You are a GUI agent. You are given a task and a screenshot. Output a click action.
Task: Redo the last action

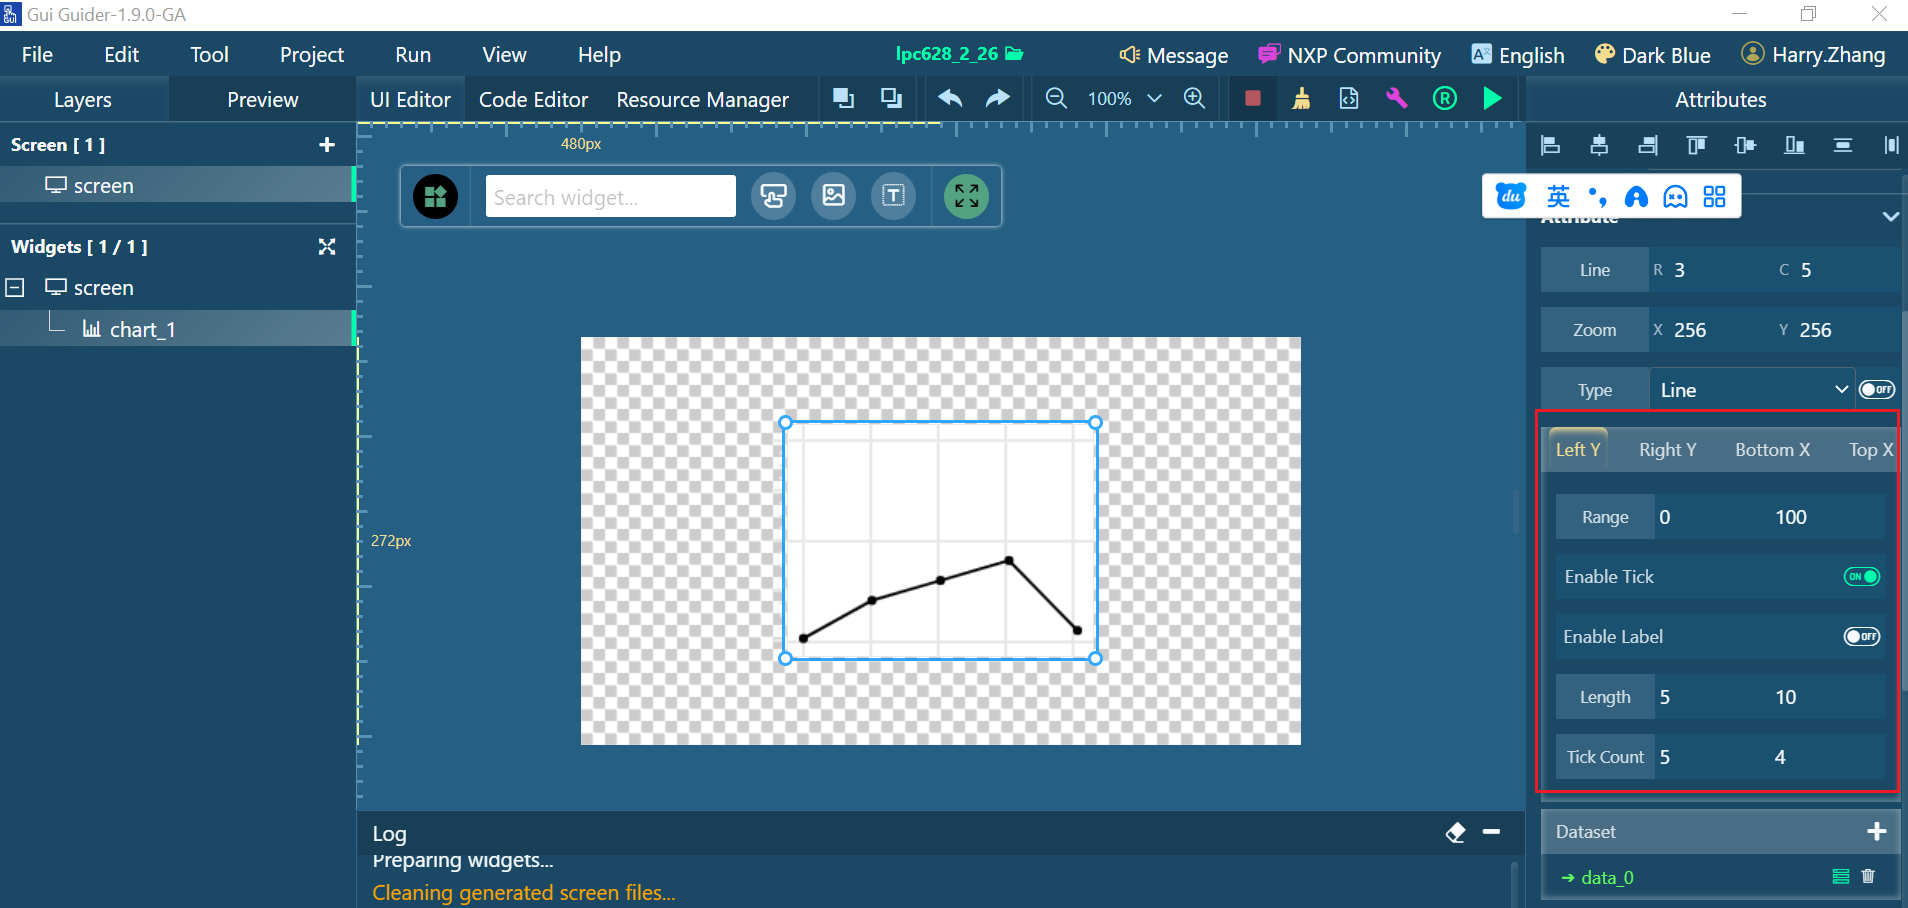click(x=998, y=98)
